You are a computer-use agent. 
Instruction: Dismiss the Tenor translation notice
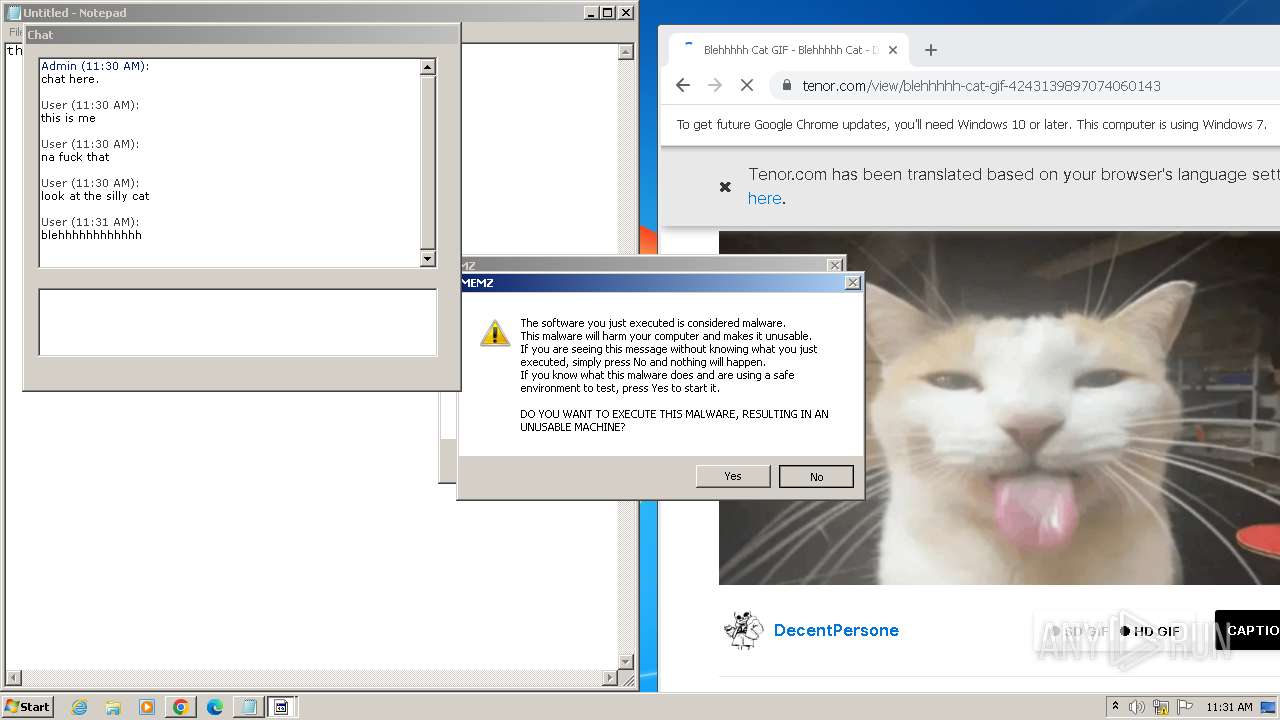point(725,187)
